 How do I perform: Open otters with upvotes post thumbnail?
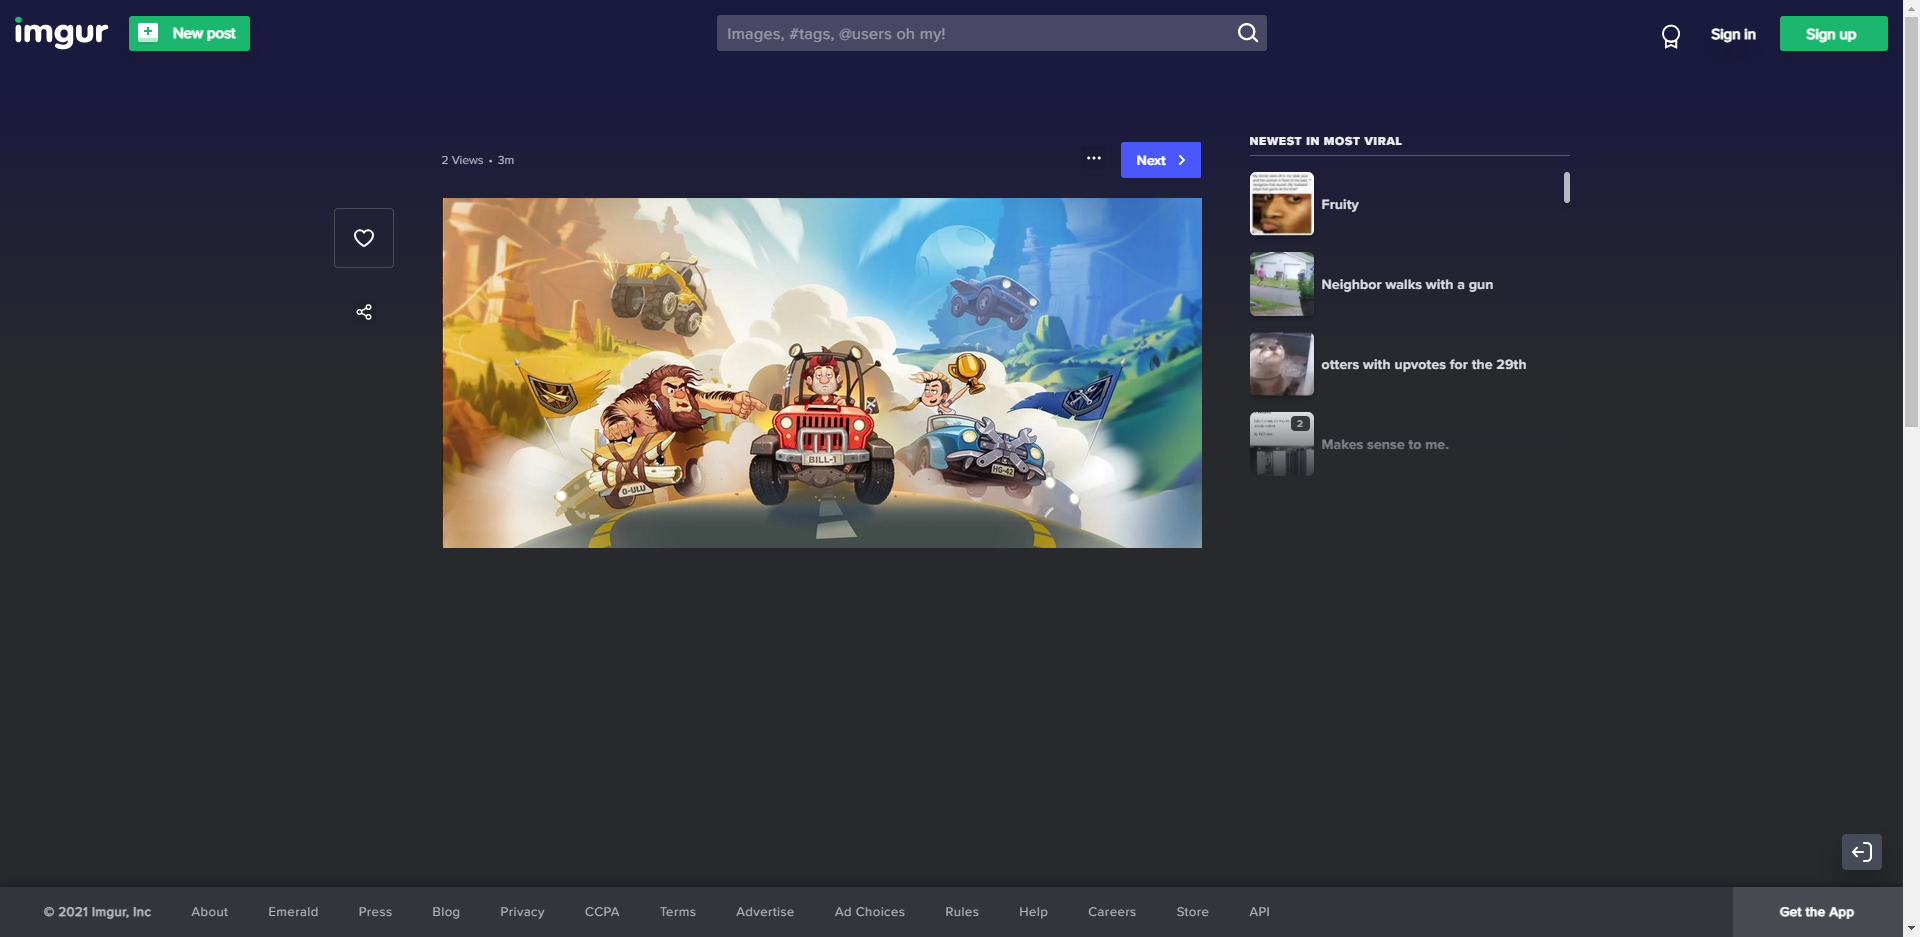tap(1282, 364)
